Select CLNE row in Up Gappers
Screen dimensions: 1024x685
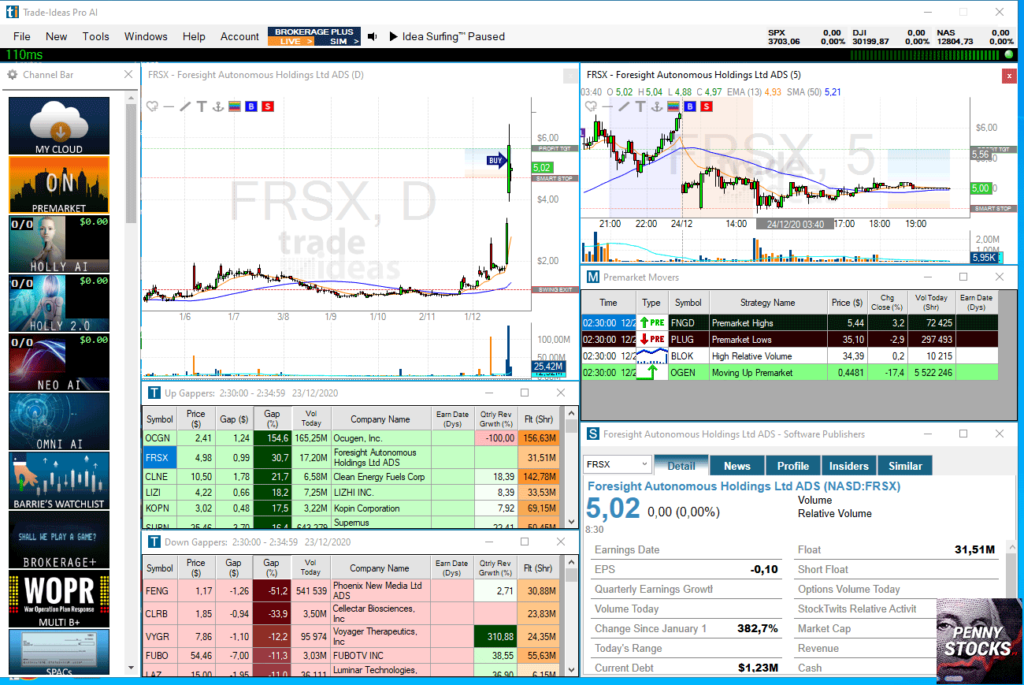tap(351, 477)
